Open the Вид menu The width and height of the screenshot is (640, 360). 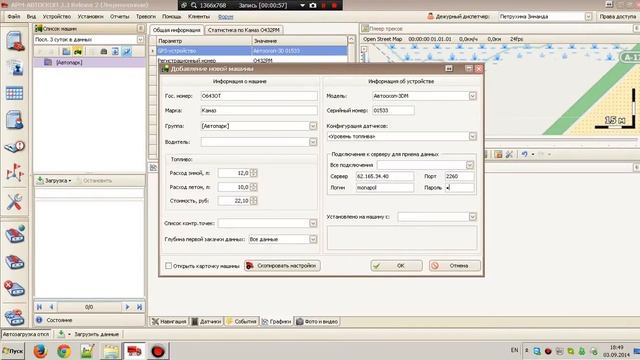(31, 17)
